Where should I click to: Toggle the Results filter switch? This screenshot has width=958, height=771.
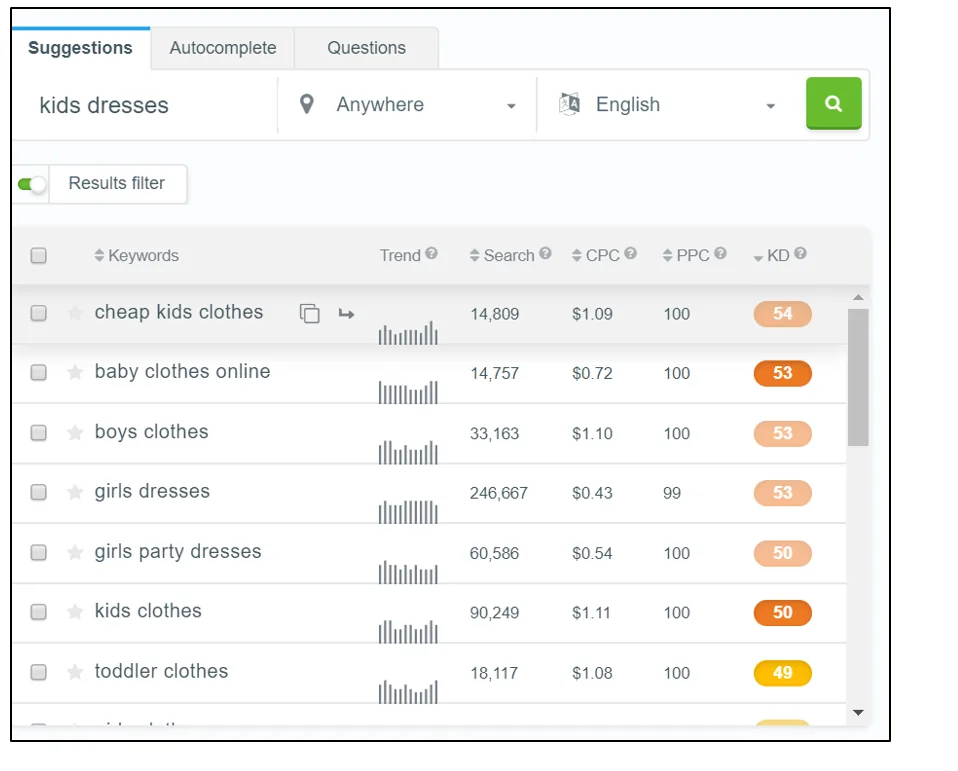[x=30, y=183]
